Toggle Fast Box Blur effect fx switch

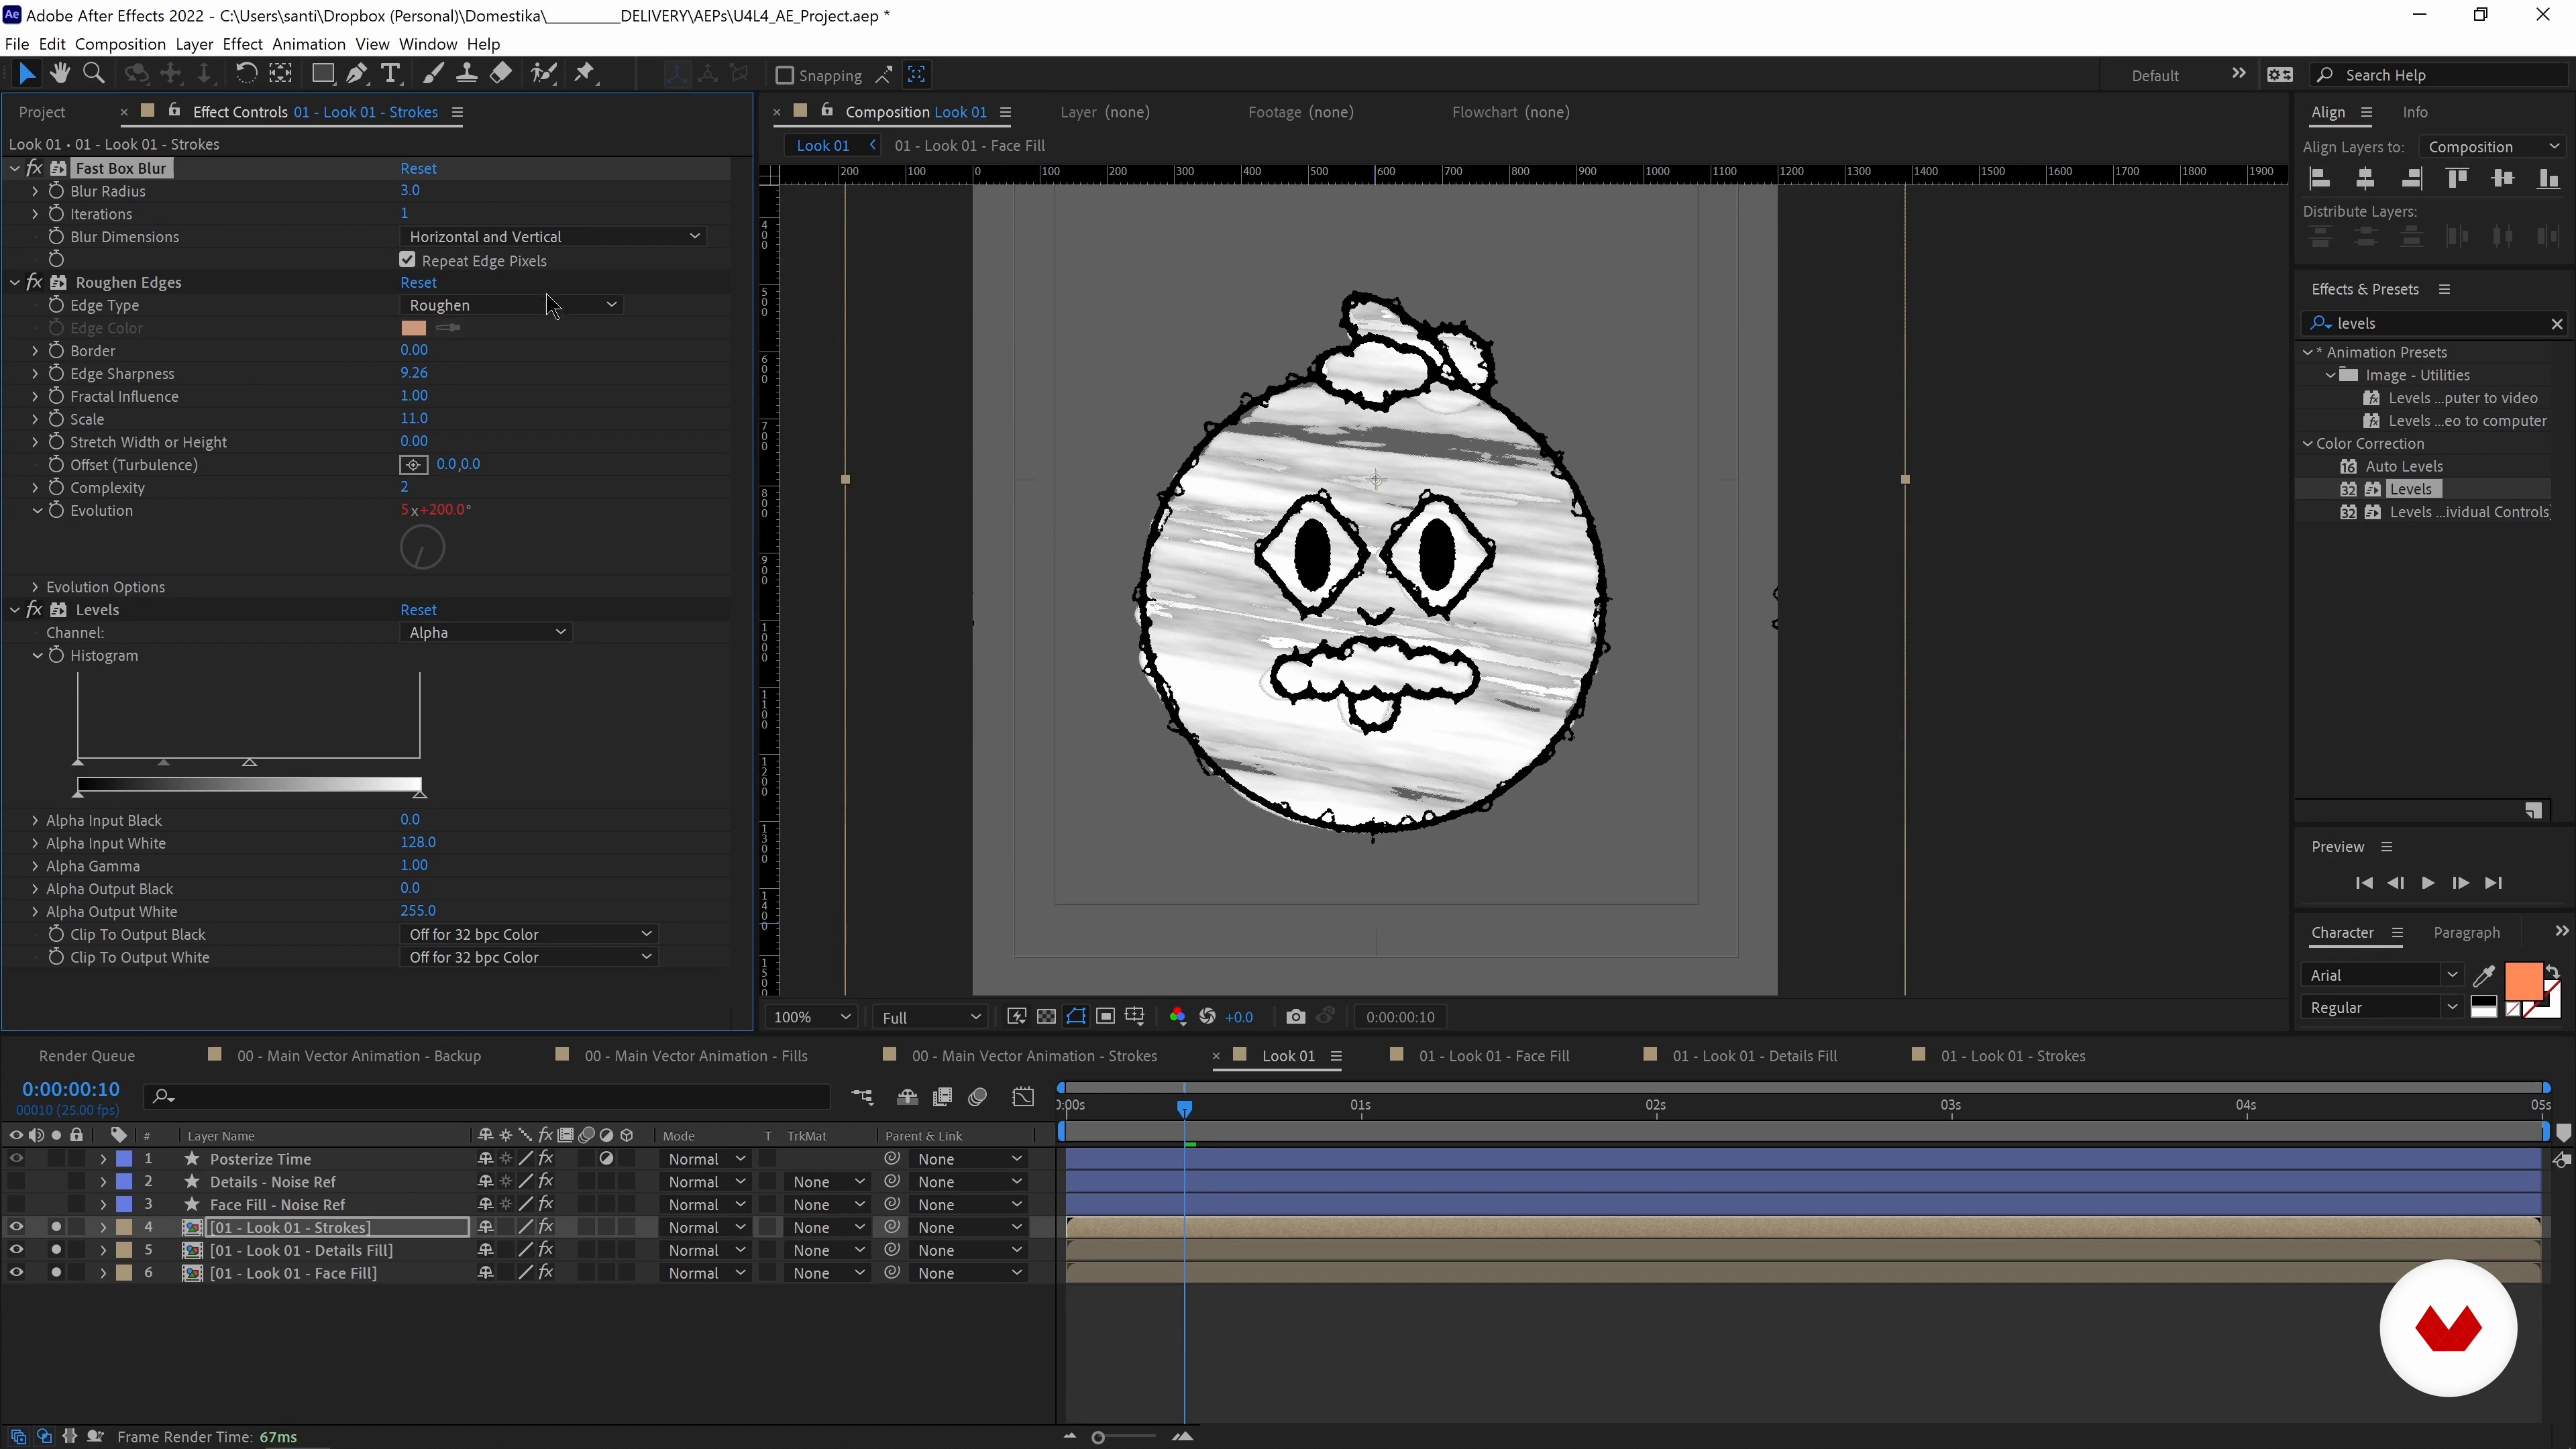coord(35,168)
